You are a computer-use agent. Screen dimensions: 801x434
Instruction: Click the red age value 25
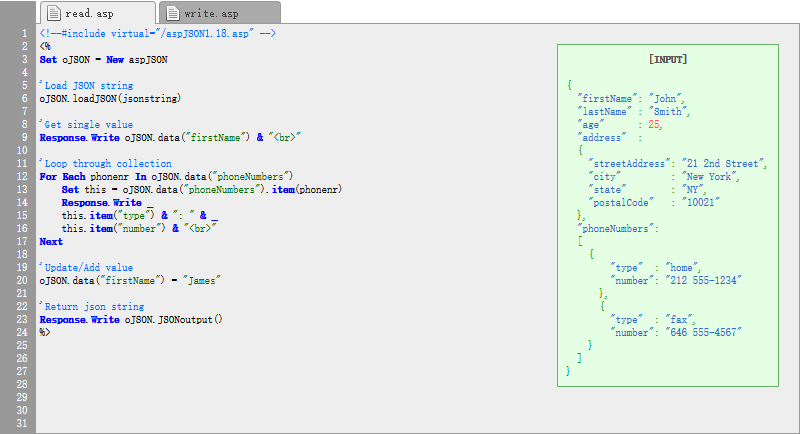(x=654, y=125)
